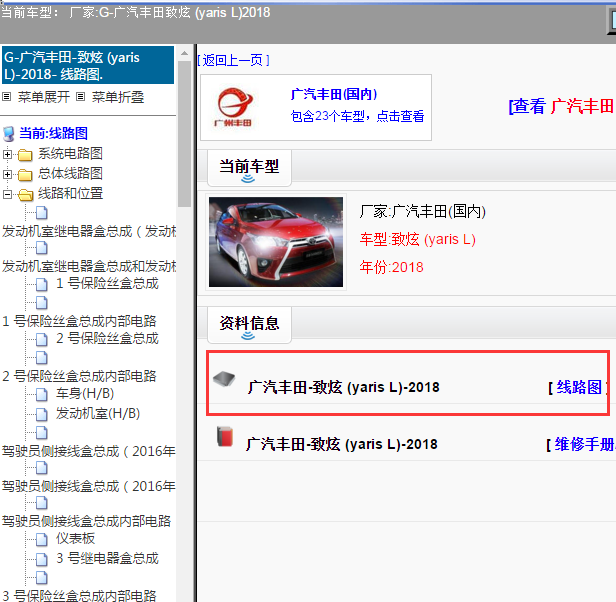Open 3 号保险丝盒总成内部电路 entry

(x=79, y=595)
